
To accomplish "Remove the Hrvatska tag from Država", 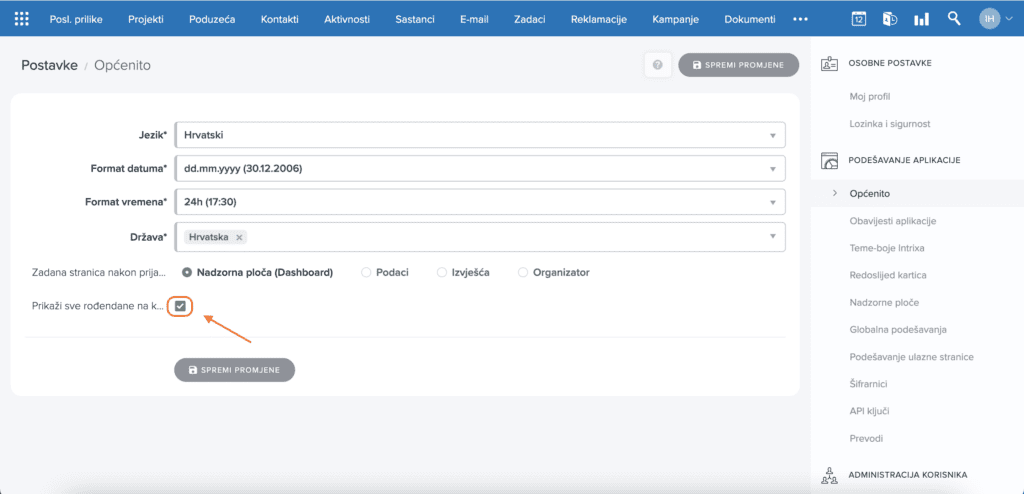I will coord(239,237).
